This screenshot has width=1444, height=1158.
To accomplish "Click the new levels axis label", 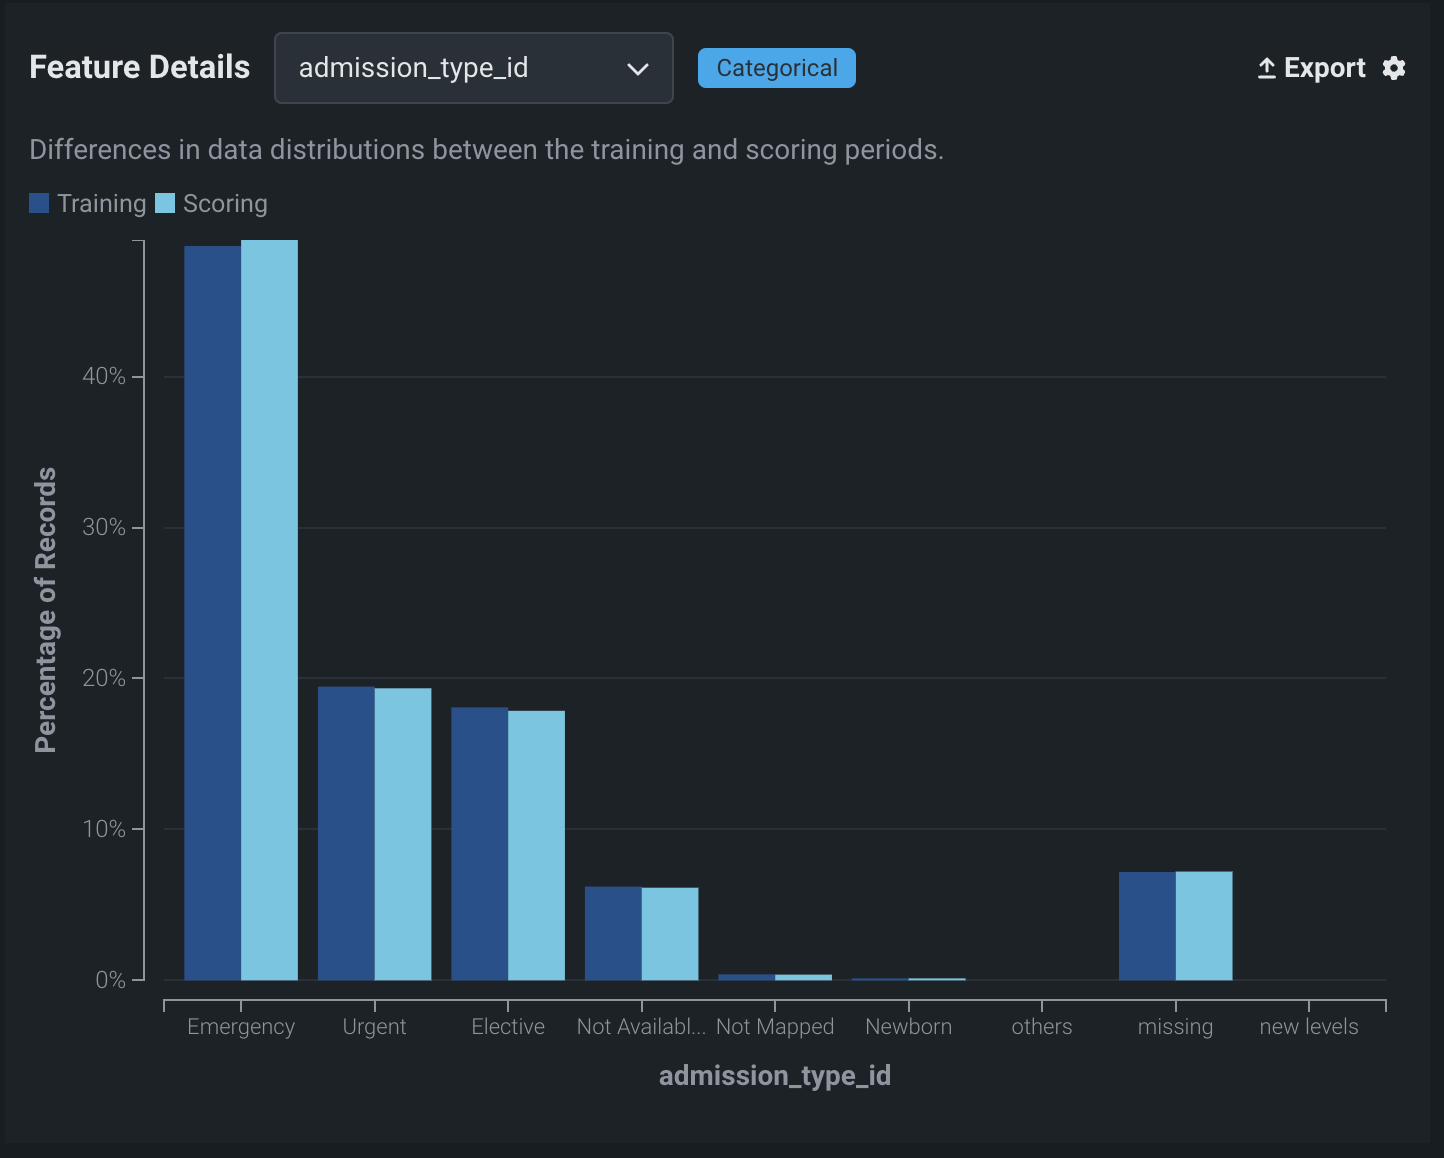I will point(1308,1027).
